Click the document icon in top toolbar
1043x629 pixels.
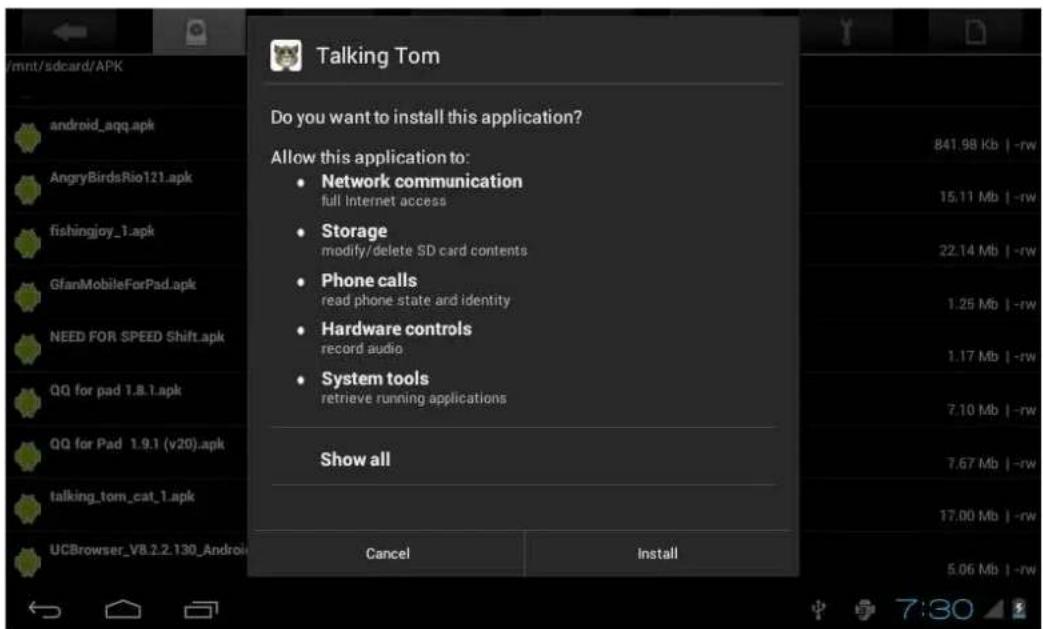point(975,31)
